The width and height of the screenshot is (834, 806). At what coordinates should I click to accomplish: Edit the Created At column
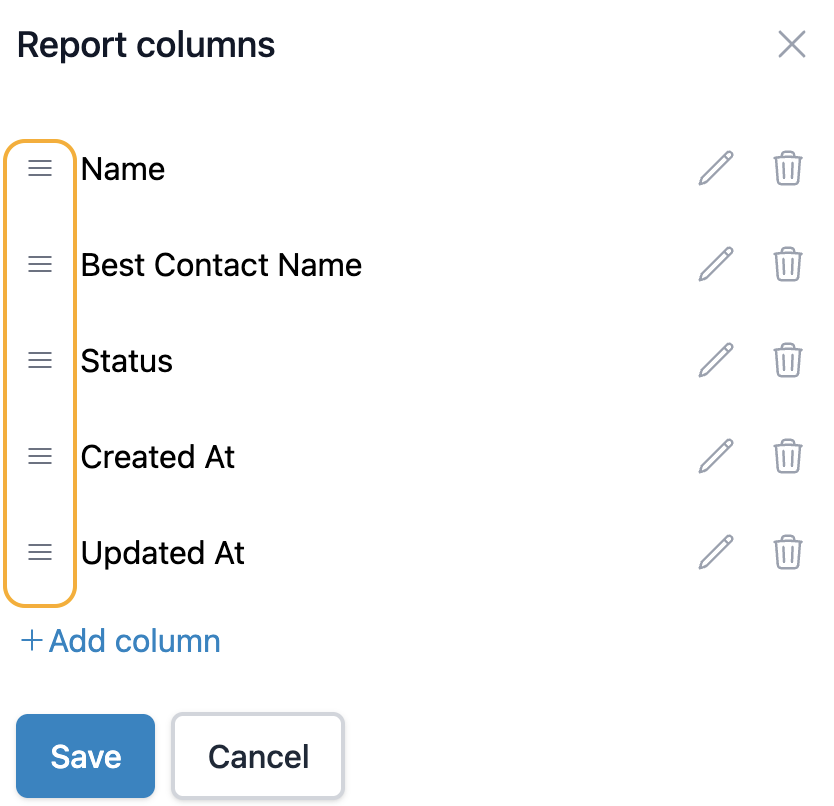pyautogui.click(x=716, y=457)
